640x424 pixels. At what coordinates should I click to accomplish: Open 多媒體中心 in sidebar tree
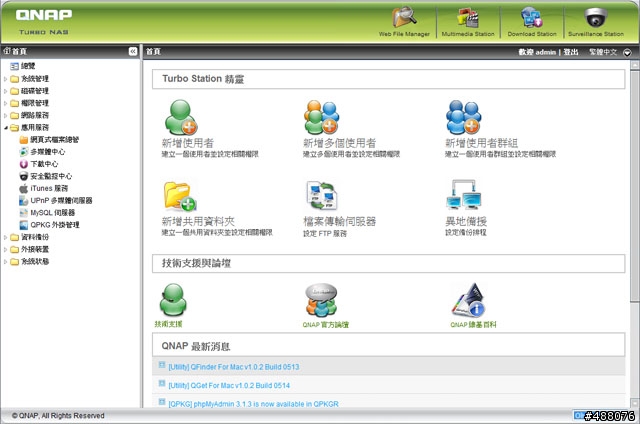42,152
